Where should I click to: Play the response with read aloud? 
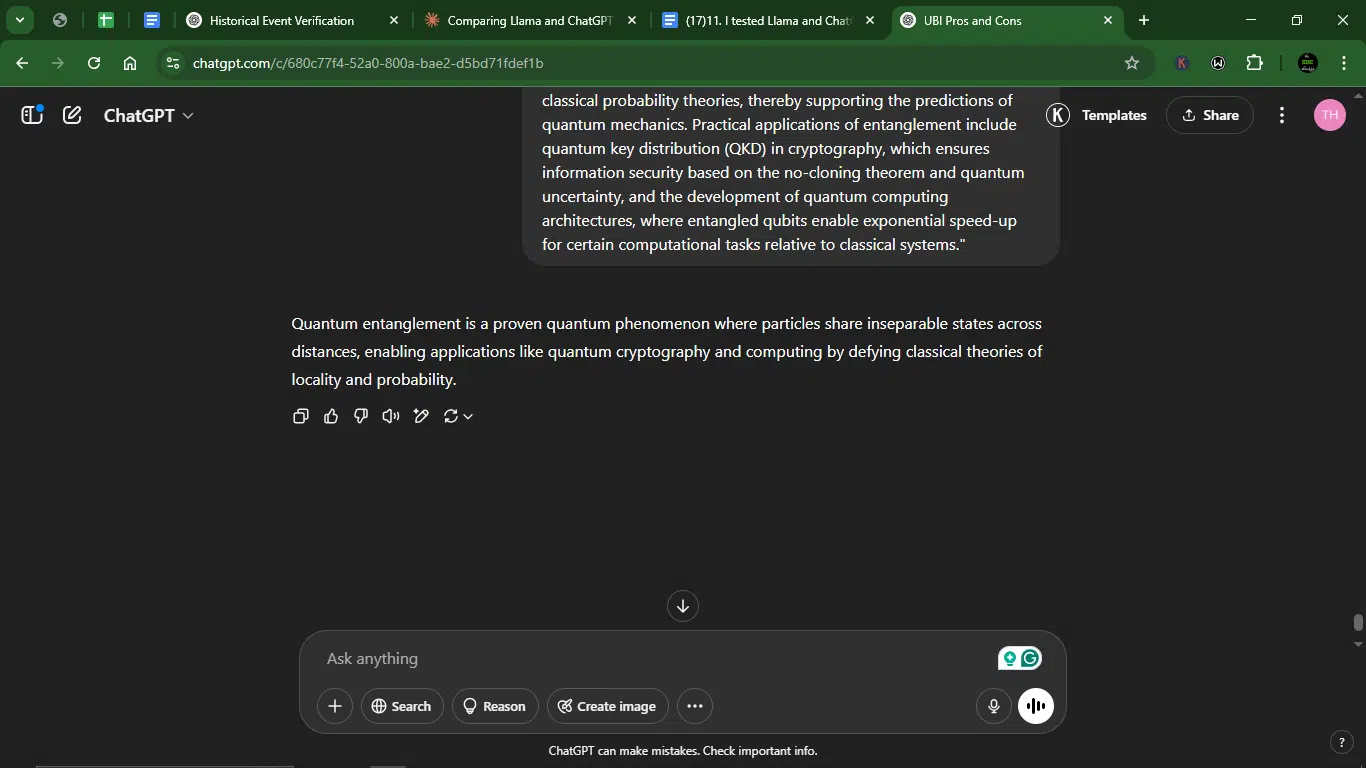point(391,416)
